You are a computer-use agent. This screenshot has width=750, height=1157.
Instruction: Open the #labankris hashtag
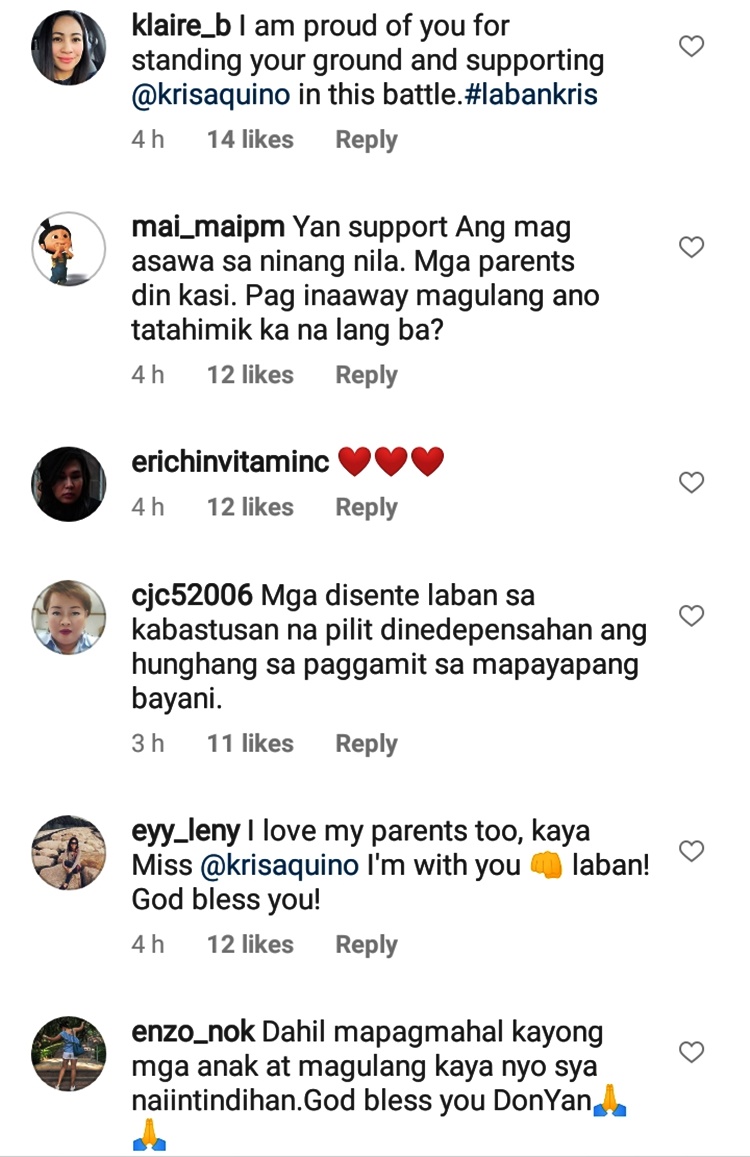point(531,94)
